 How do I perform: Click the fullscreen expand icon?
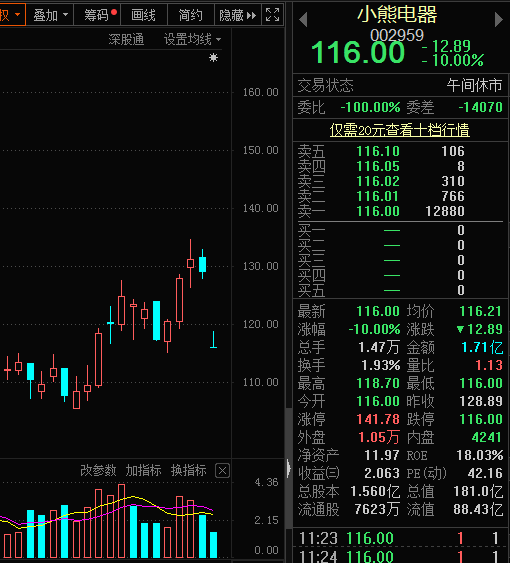click(272, 15)
